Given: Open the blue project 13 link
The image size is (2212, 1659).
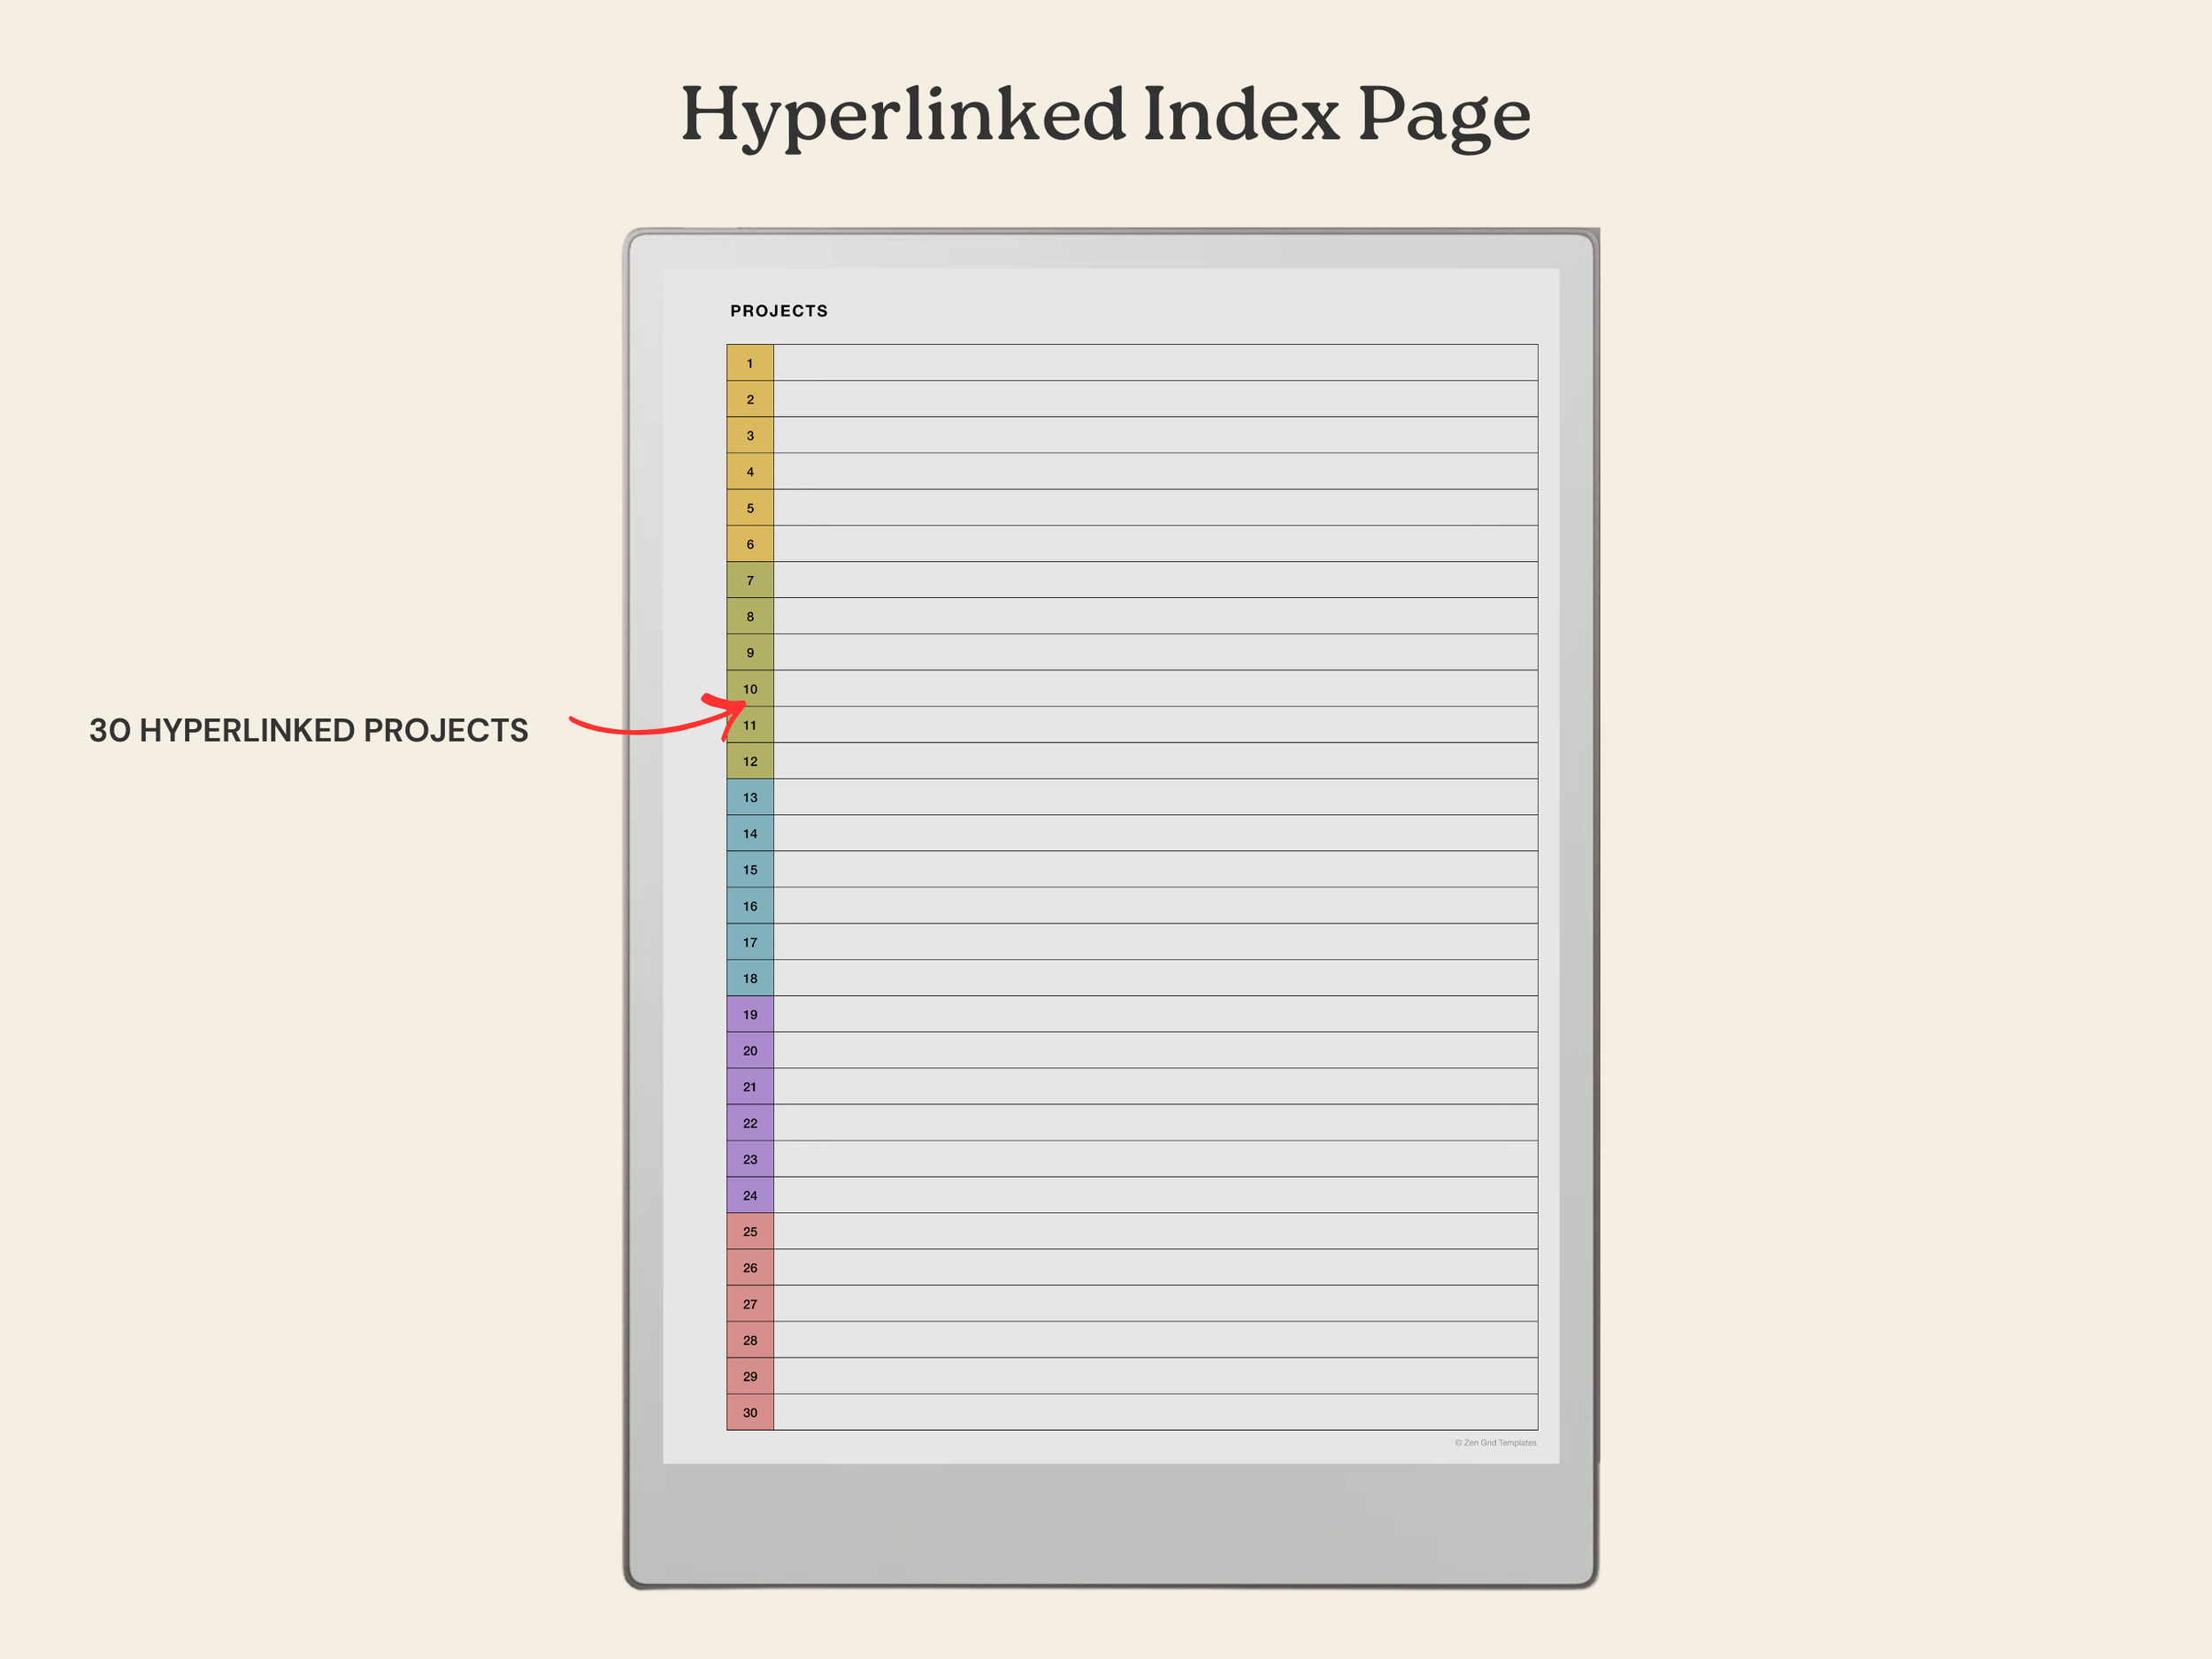Looking at the screenshot, I should (x=750, y=797).
